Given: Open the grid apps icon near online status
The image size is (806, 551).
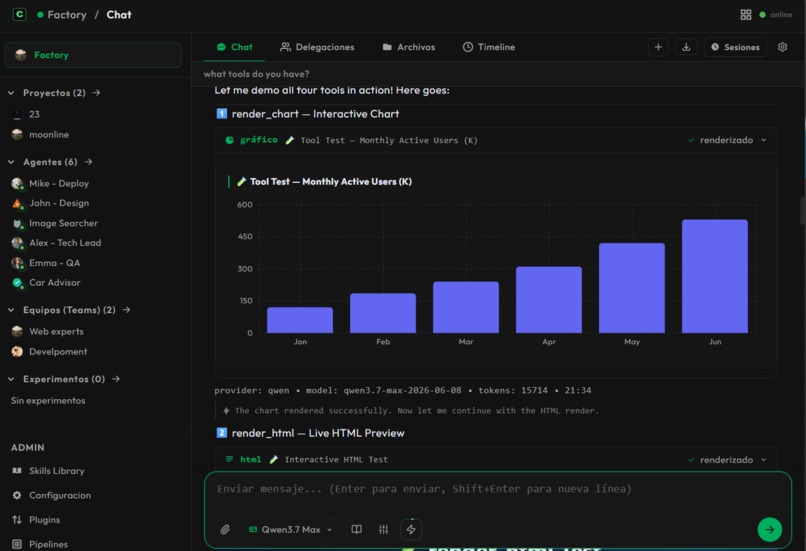Looking at the screenshot, I should (x=745, y=15).
